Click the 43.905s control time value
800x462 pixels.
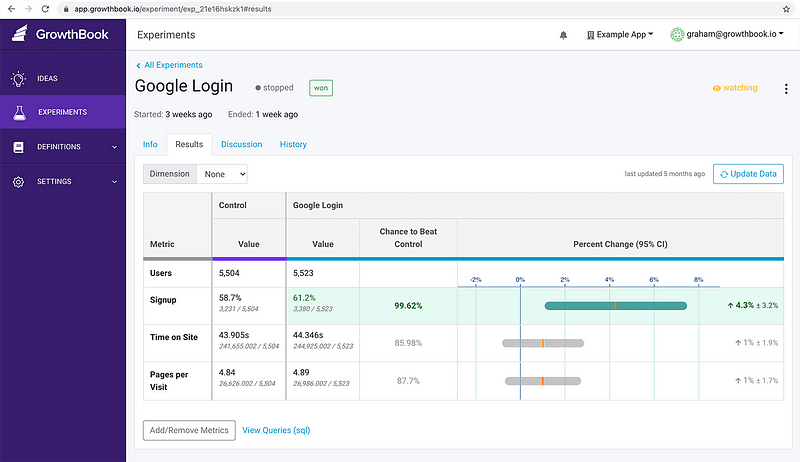pos(234,335)
